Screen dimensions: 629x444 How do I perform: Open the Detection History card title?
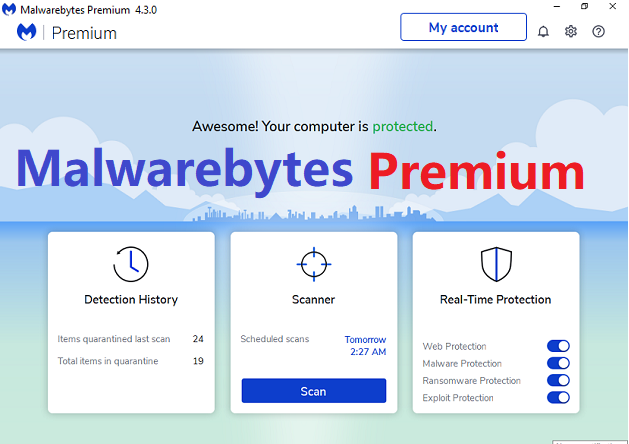pyautogui.click(x=131, y=300)
